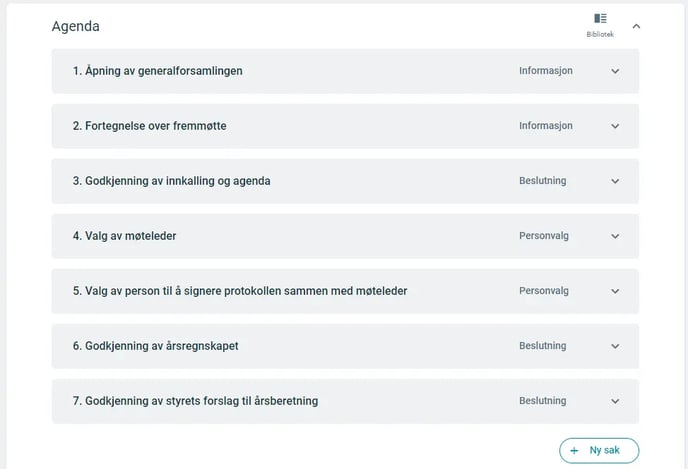Expand Godkjenning av årsregnskapet chevron
This screenshot has height=469, width=688.
coord(615,346)
